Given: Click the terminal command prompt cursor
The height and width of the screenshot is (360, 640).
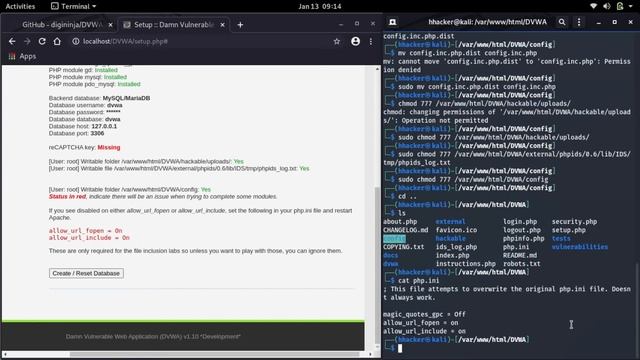Looking at the screenshot, I should click(x=400, y=348).
